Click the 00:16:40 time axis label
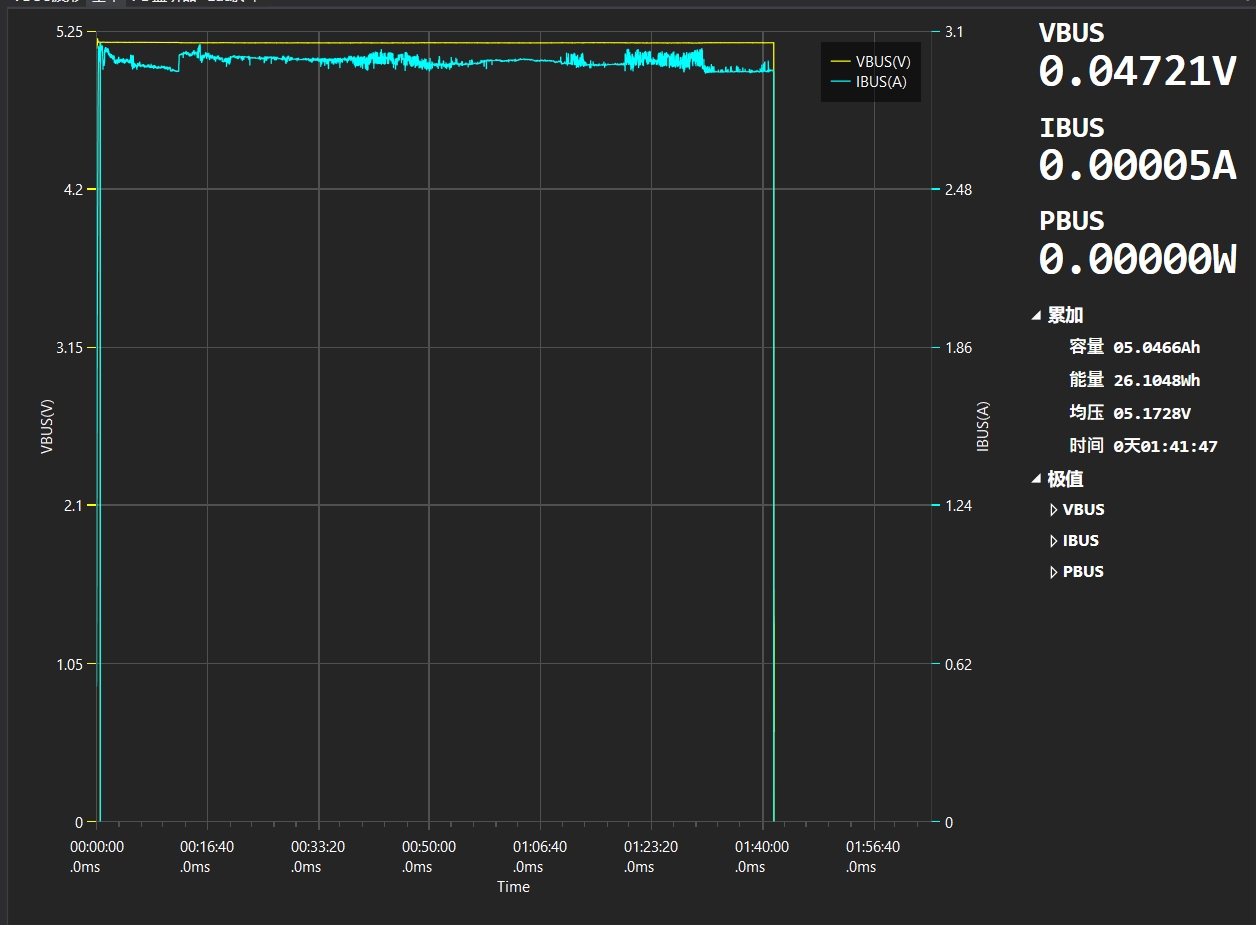This screenshot has height=925, width=1256. 207,847
